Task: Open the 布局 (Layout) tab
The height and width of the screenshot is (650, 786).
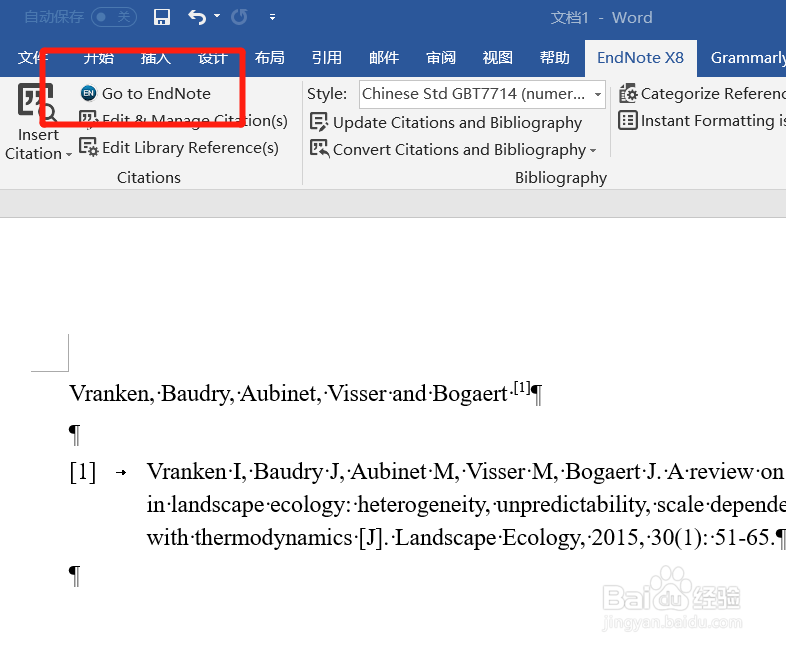Action: [x=270, y=58]
